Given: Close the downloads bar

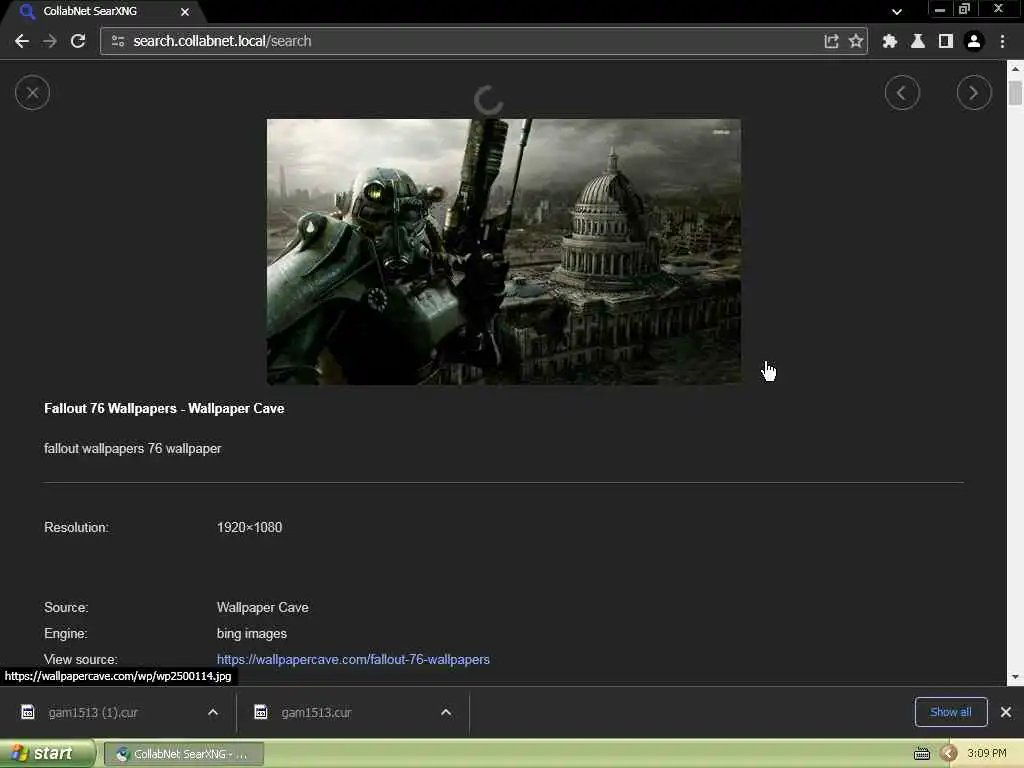Looking at the screenshot, I should [1006, 712].
